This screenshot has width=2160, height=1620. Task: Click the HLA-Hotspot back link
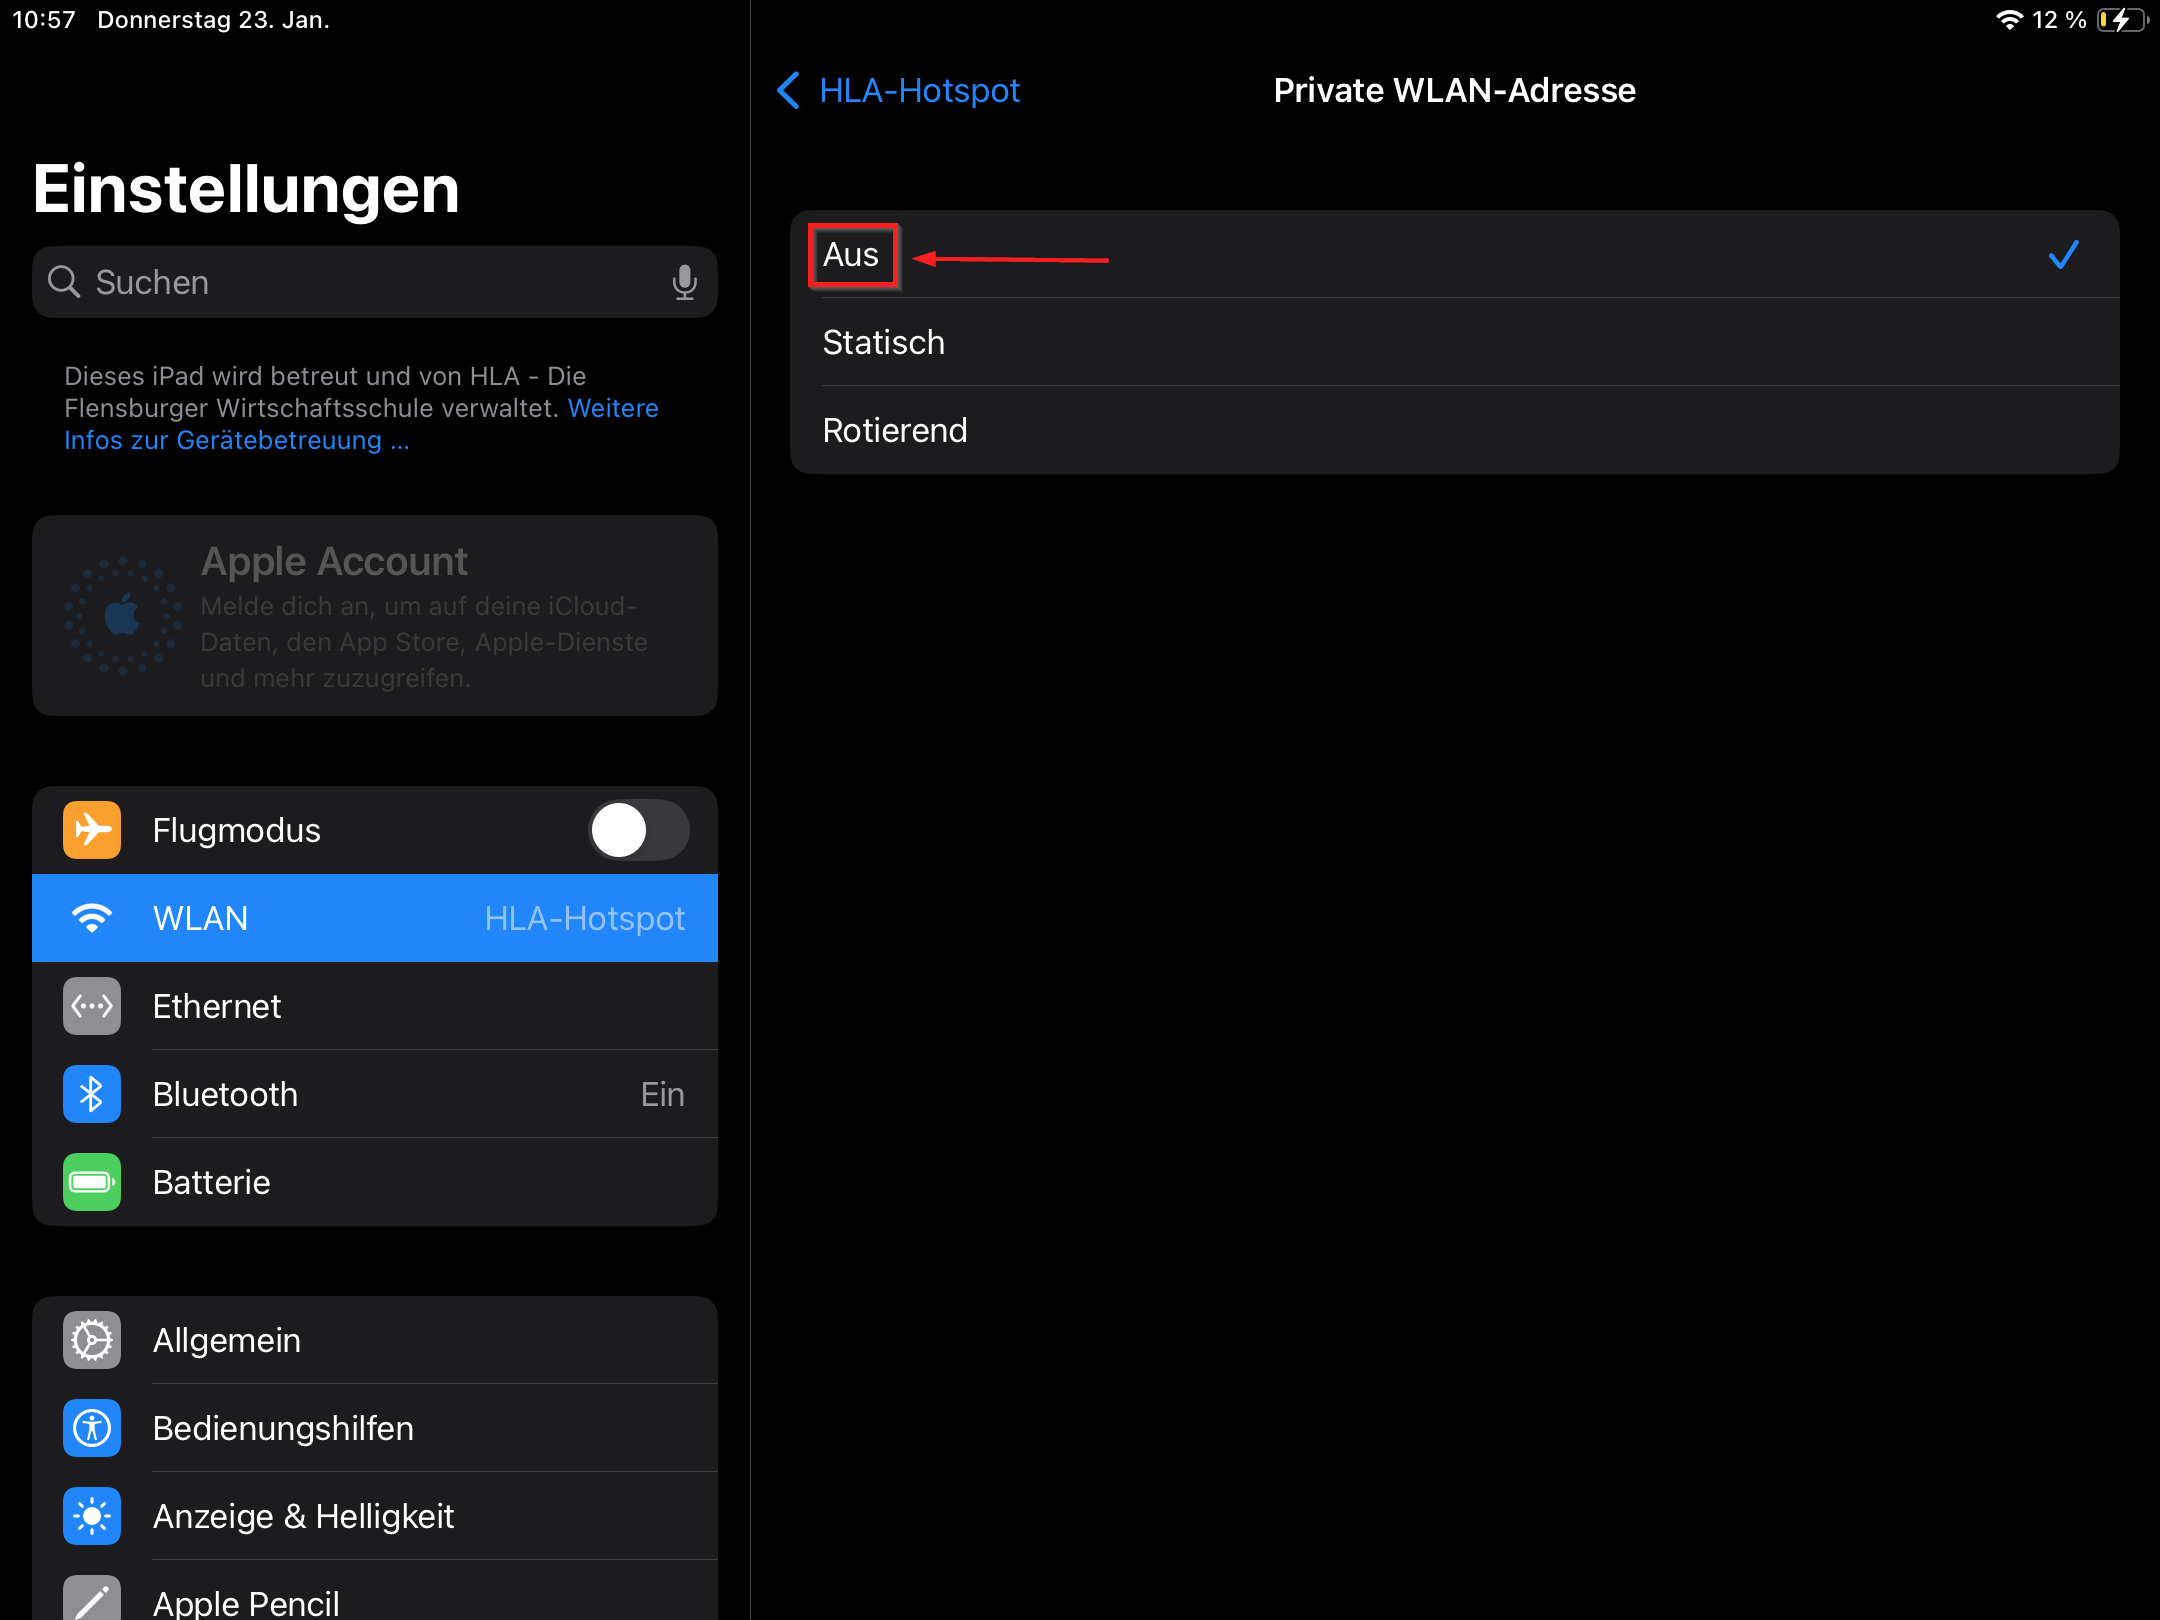[x=919, y=90]
